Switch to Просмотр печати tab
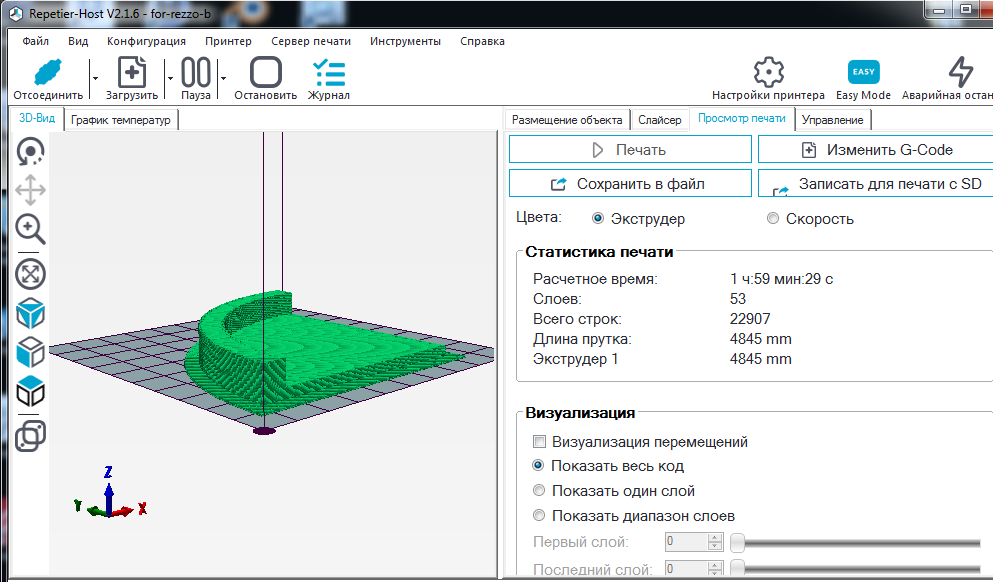The height and width of the screenshot is (582, 993). [742, 118]
